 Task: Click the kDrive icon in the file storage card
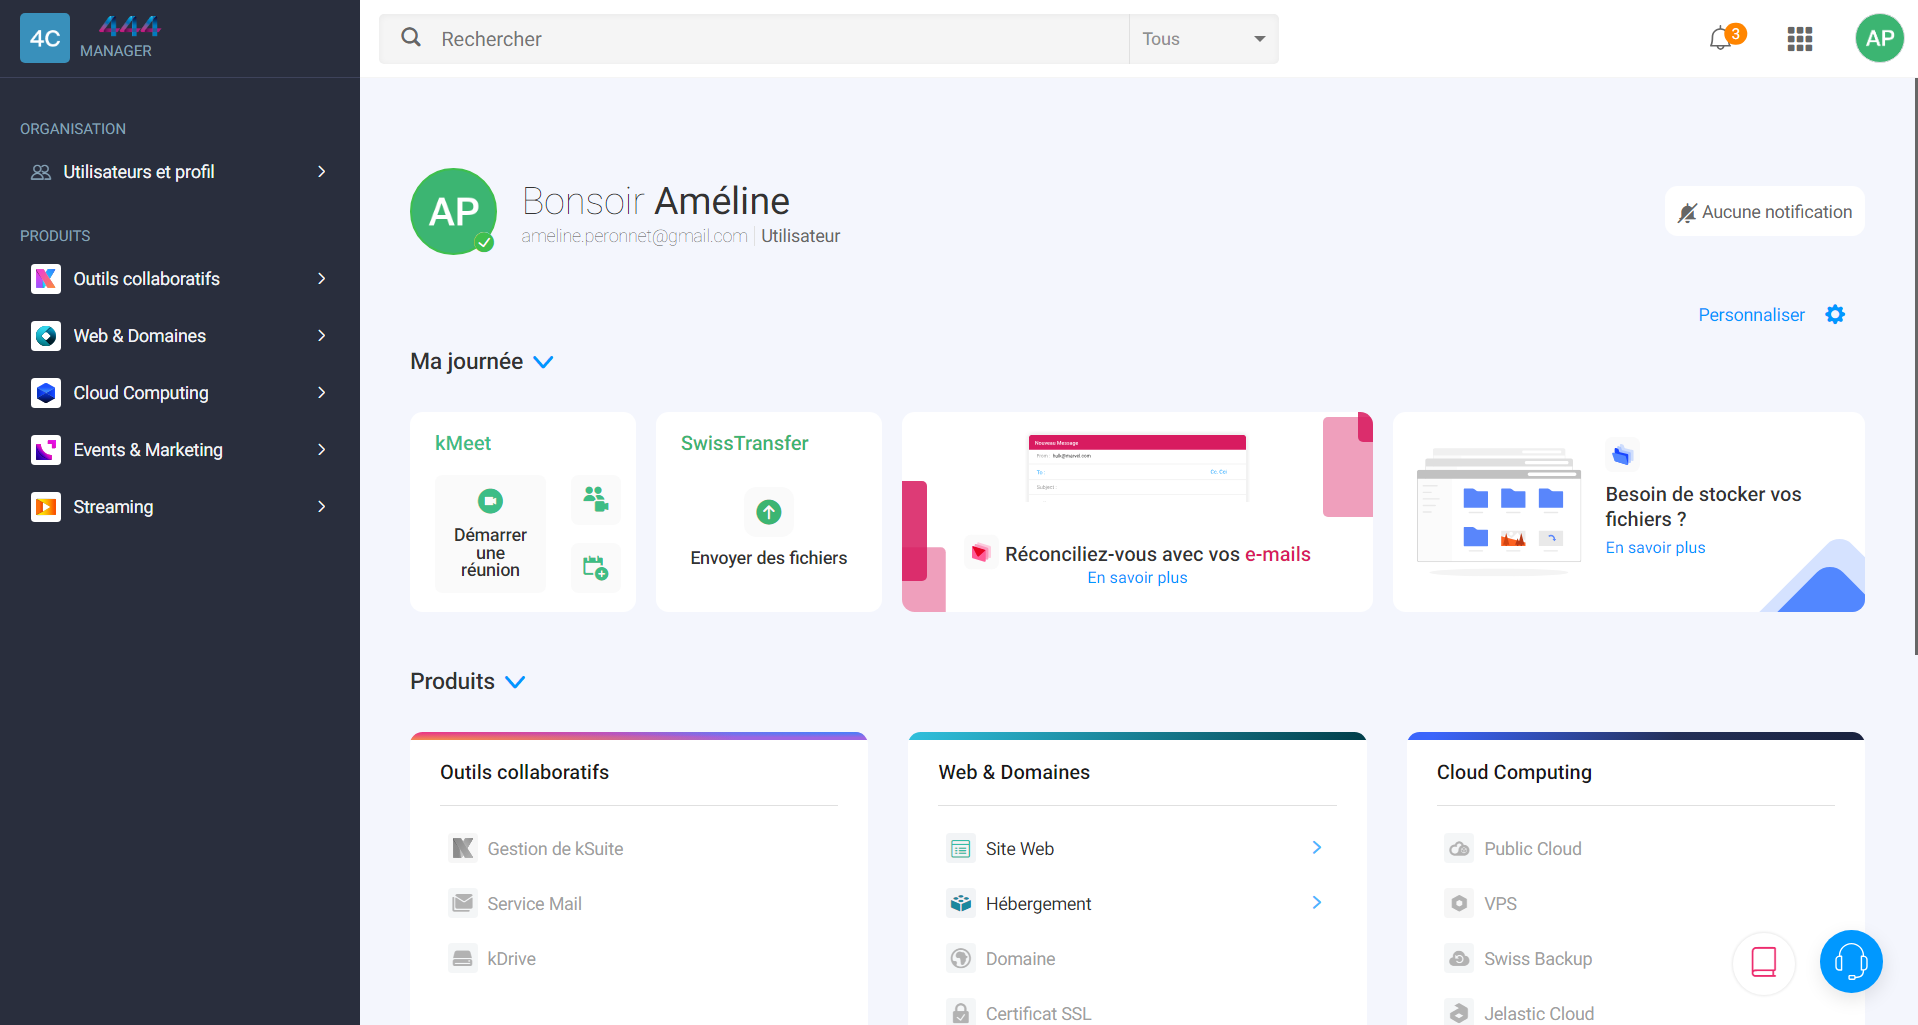tap(1622, 455)
